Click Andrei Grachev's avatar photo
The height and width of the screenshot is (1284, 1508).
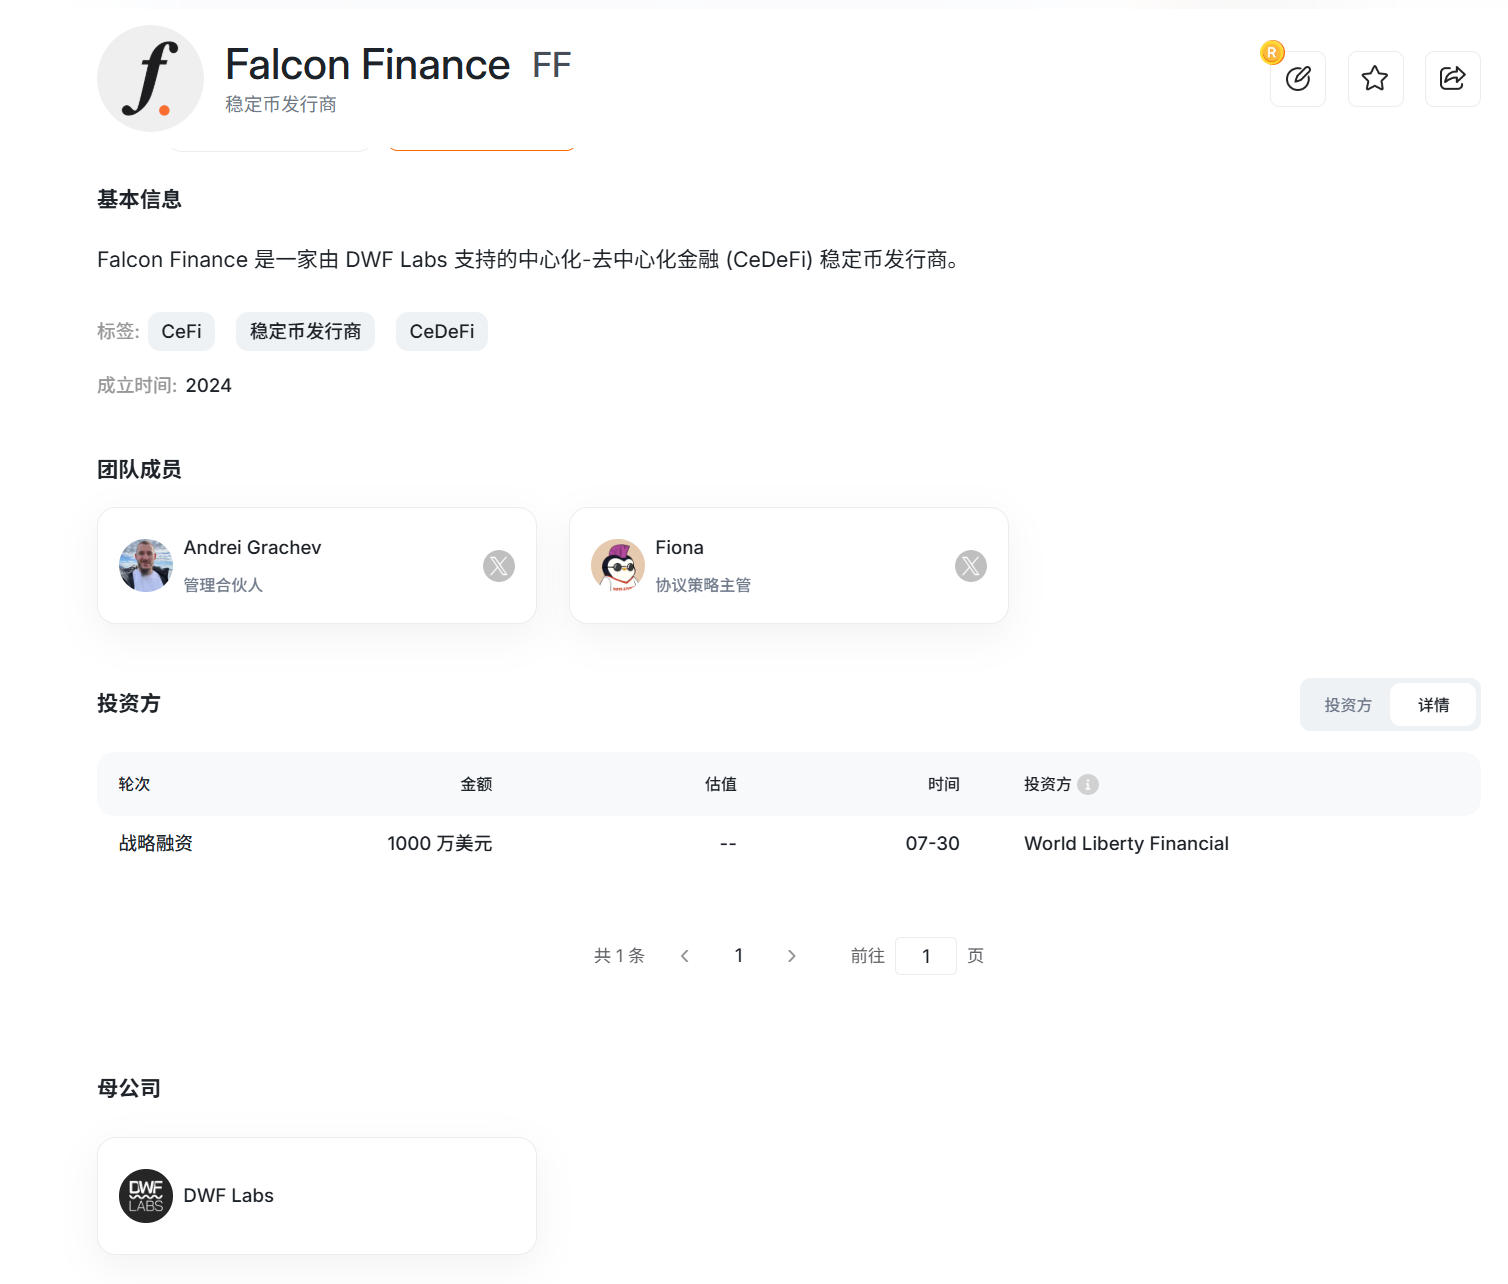coord(145,565)
